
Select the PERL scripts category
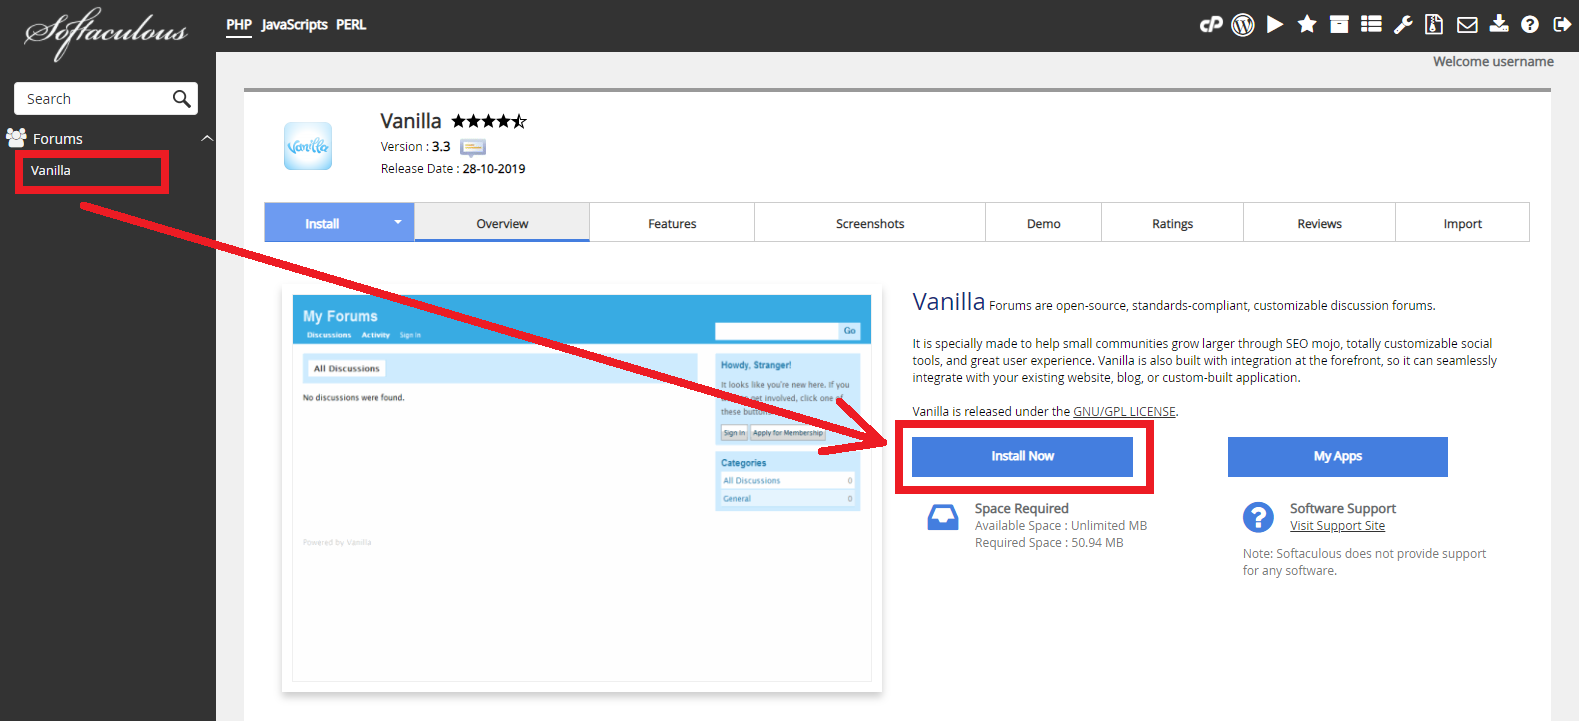tap(351, 25)
